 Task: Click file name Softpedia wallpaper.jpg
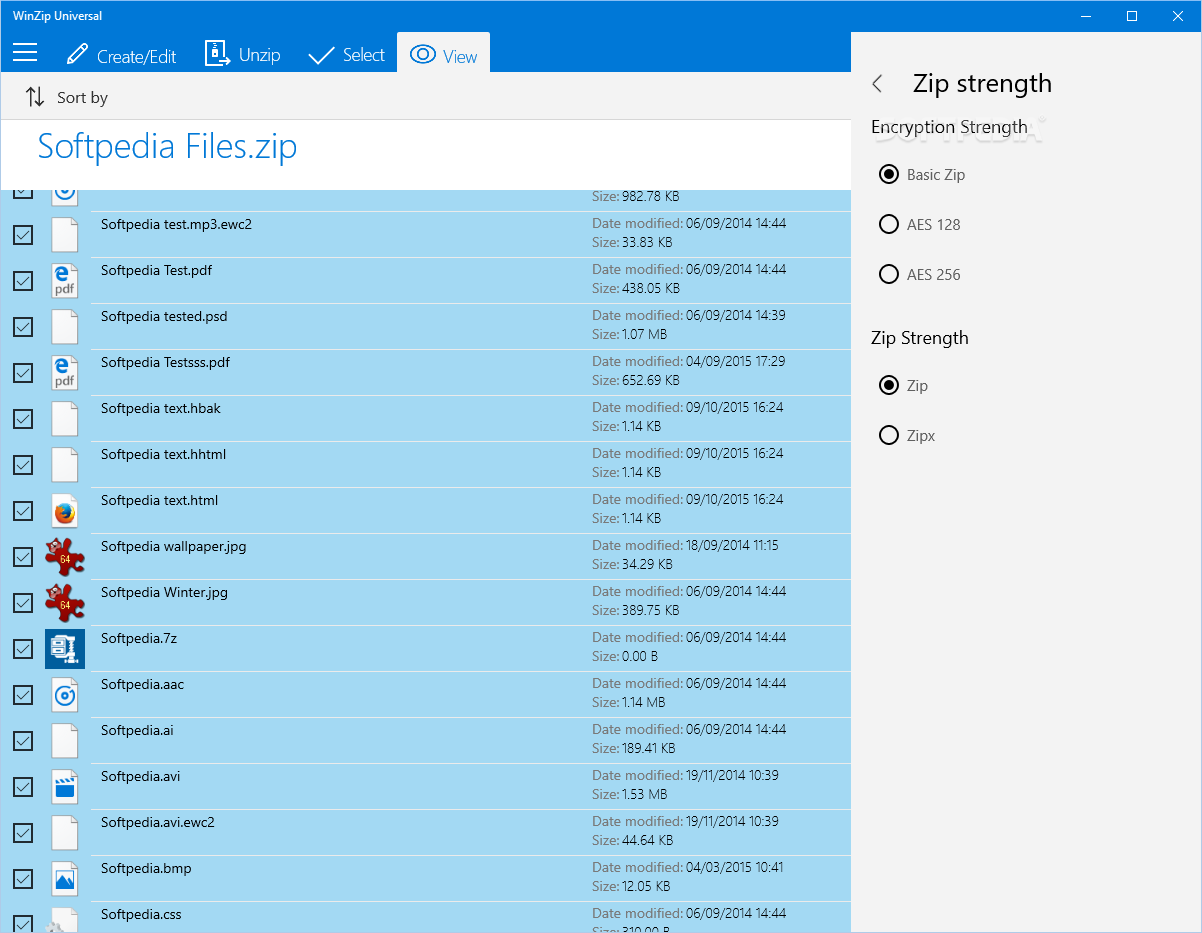174,546
